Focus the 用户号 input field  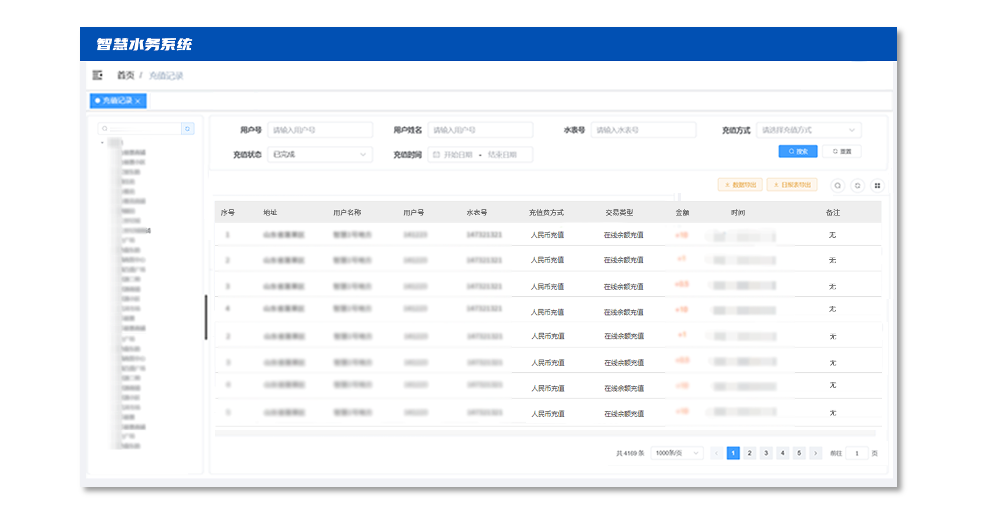point(319,130)
